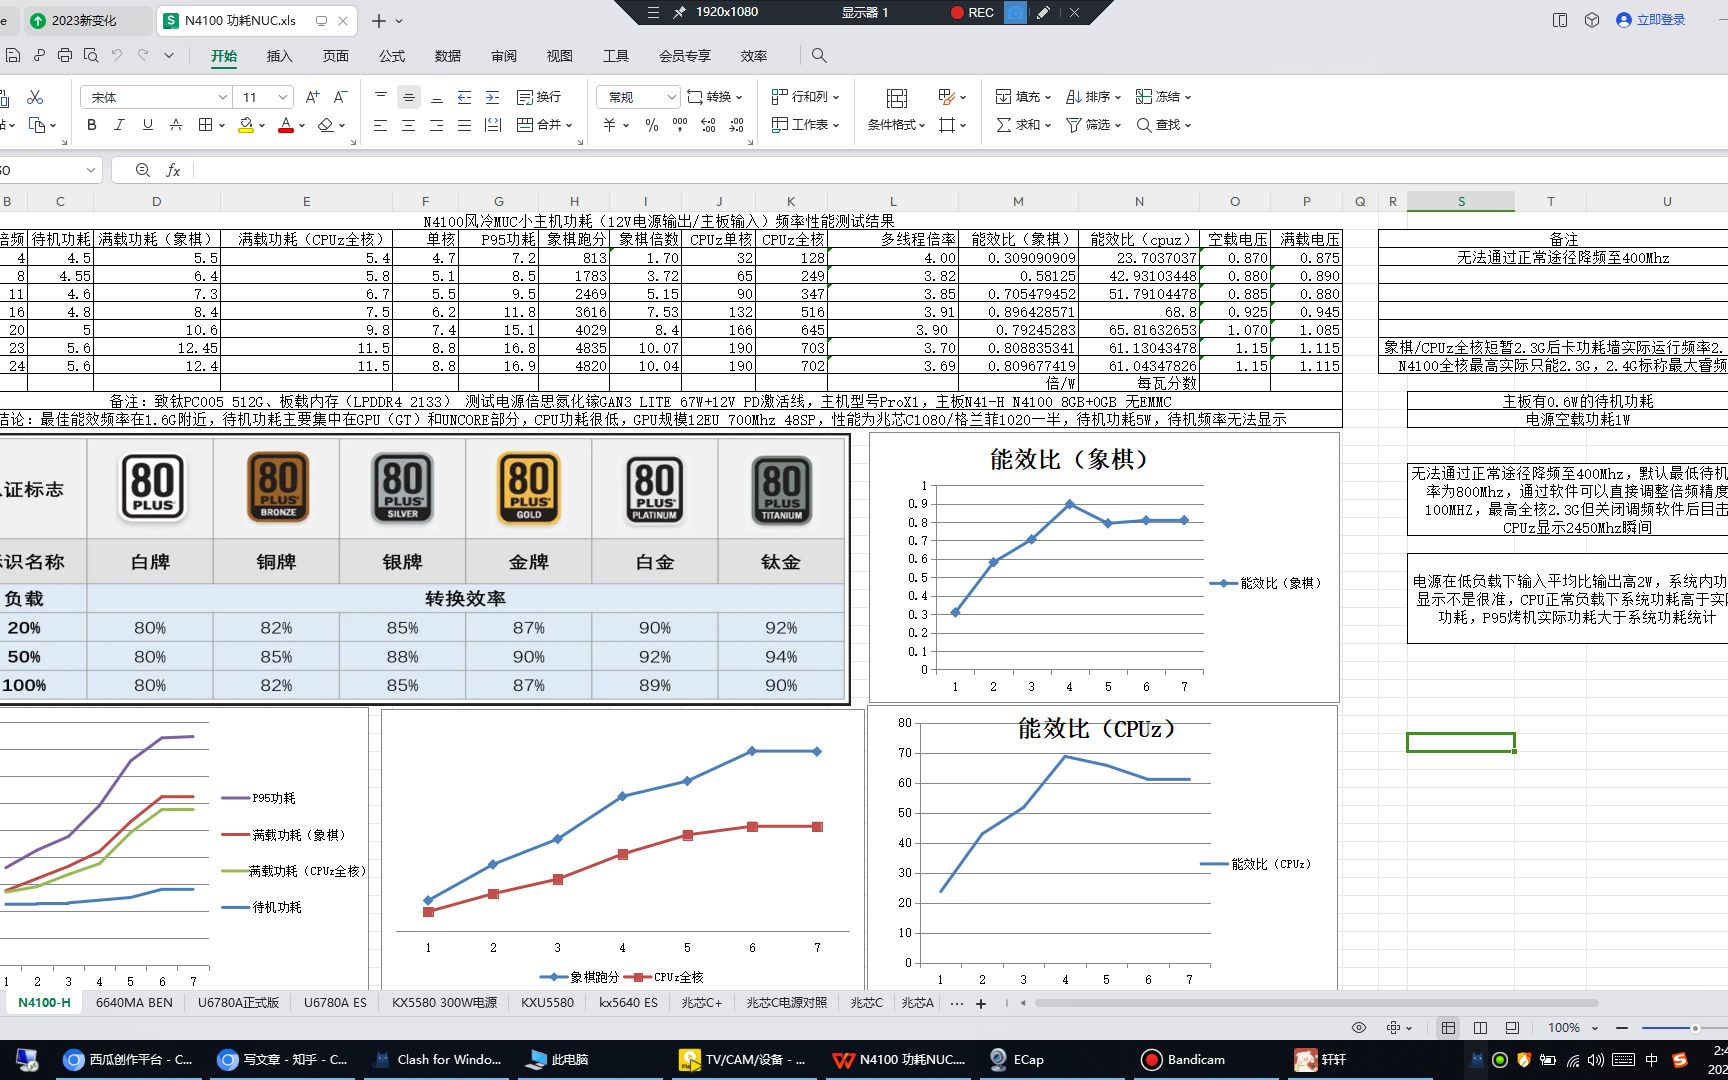This screenshot has height=1080, width=1728.
Task: Apply Bold formatting
Action: click(92, 125)
